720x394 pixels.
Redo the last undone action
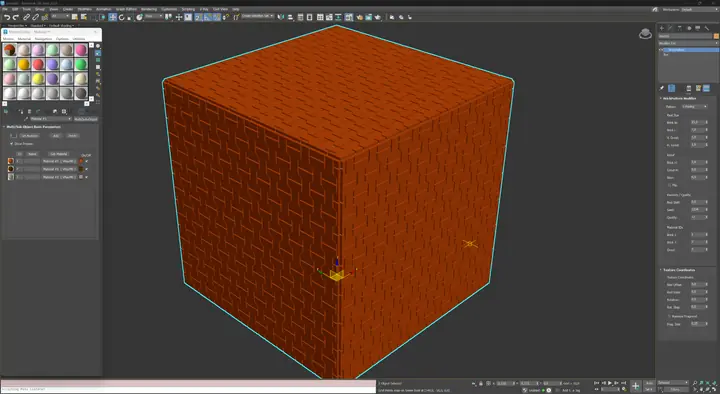coord(16,17)
